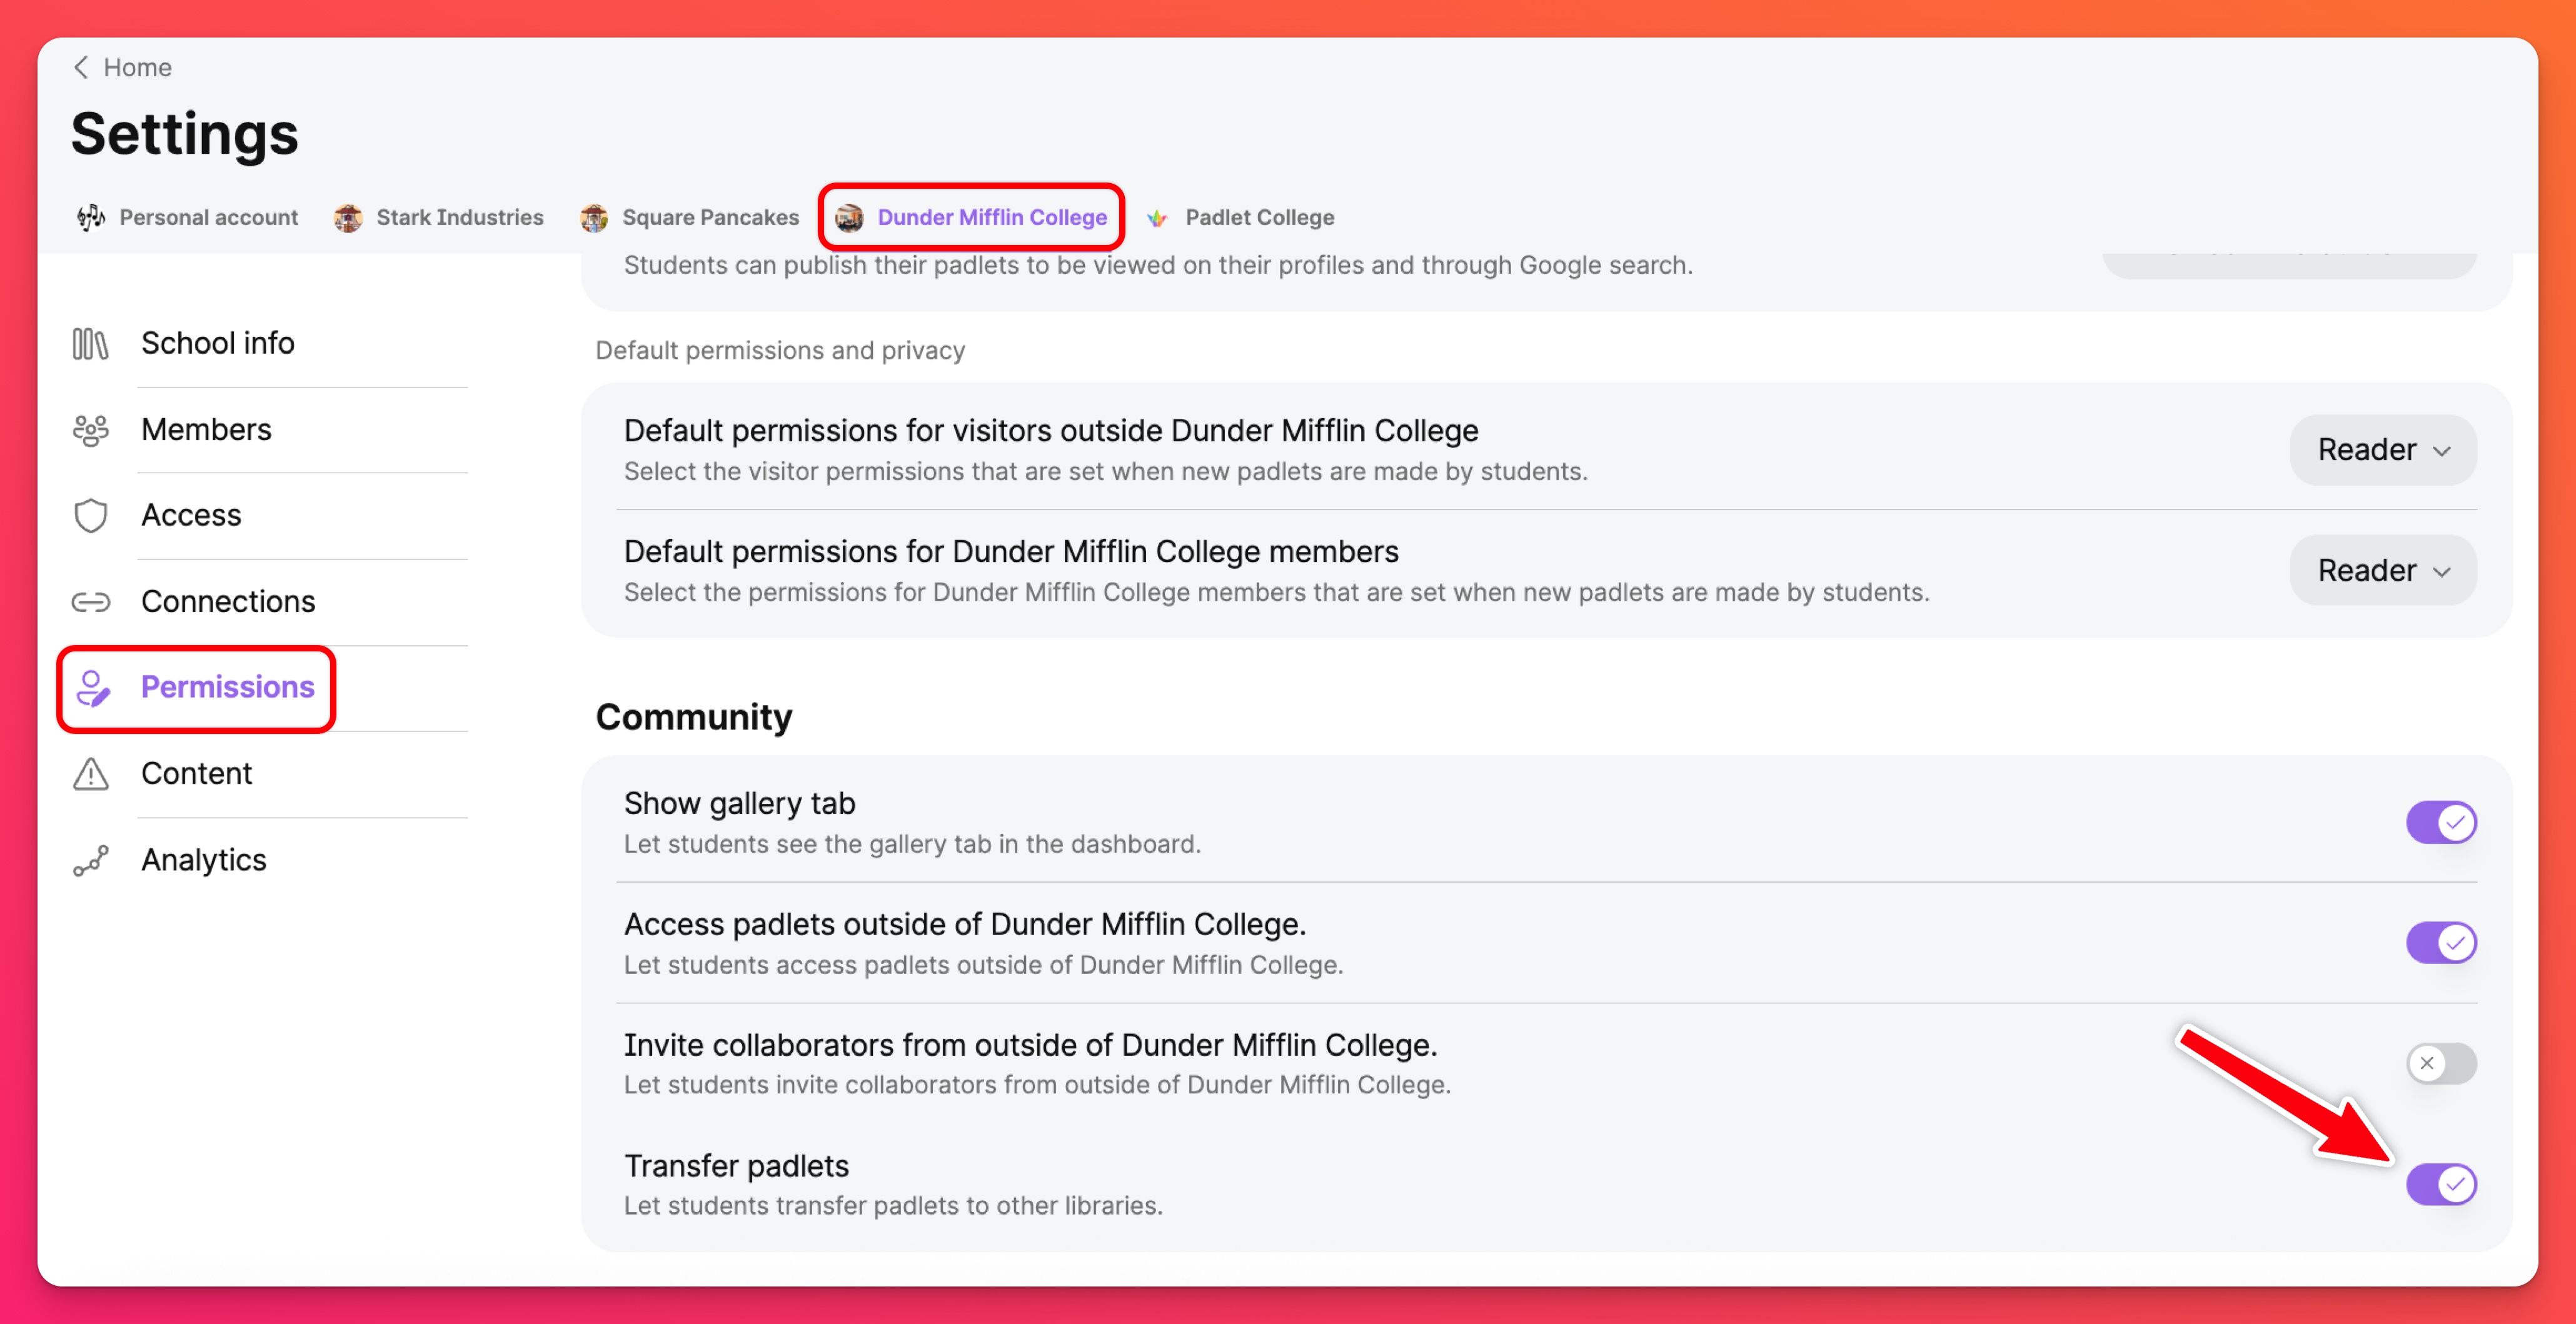The image size is (2576, 1324).
Task: Enable Invite collaborators from outside toggle
Action: pos(2440,1063)
